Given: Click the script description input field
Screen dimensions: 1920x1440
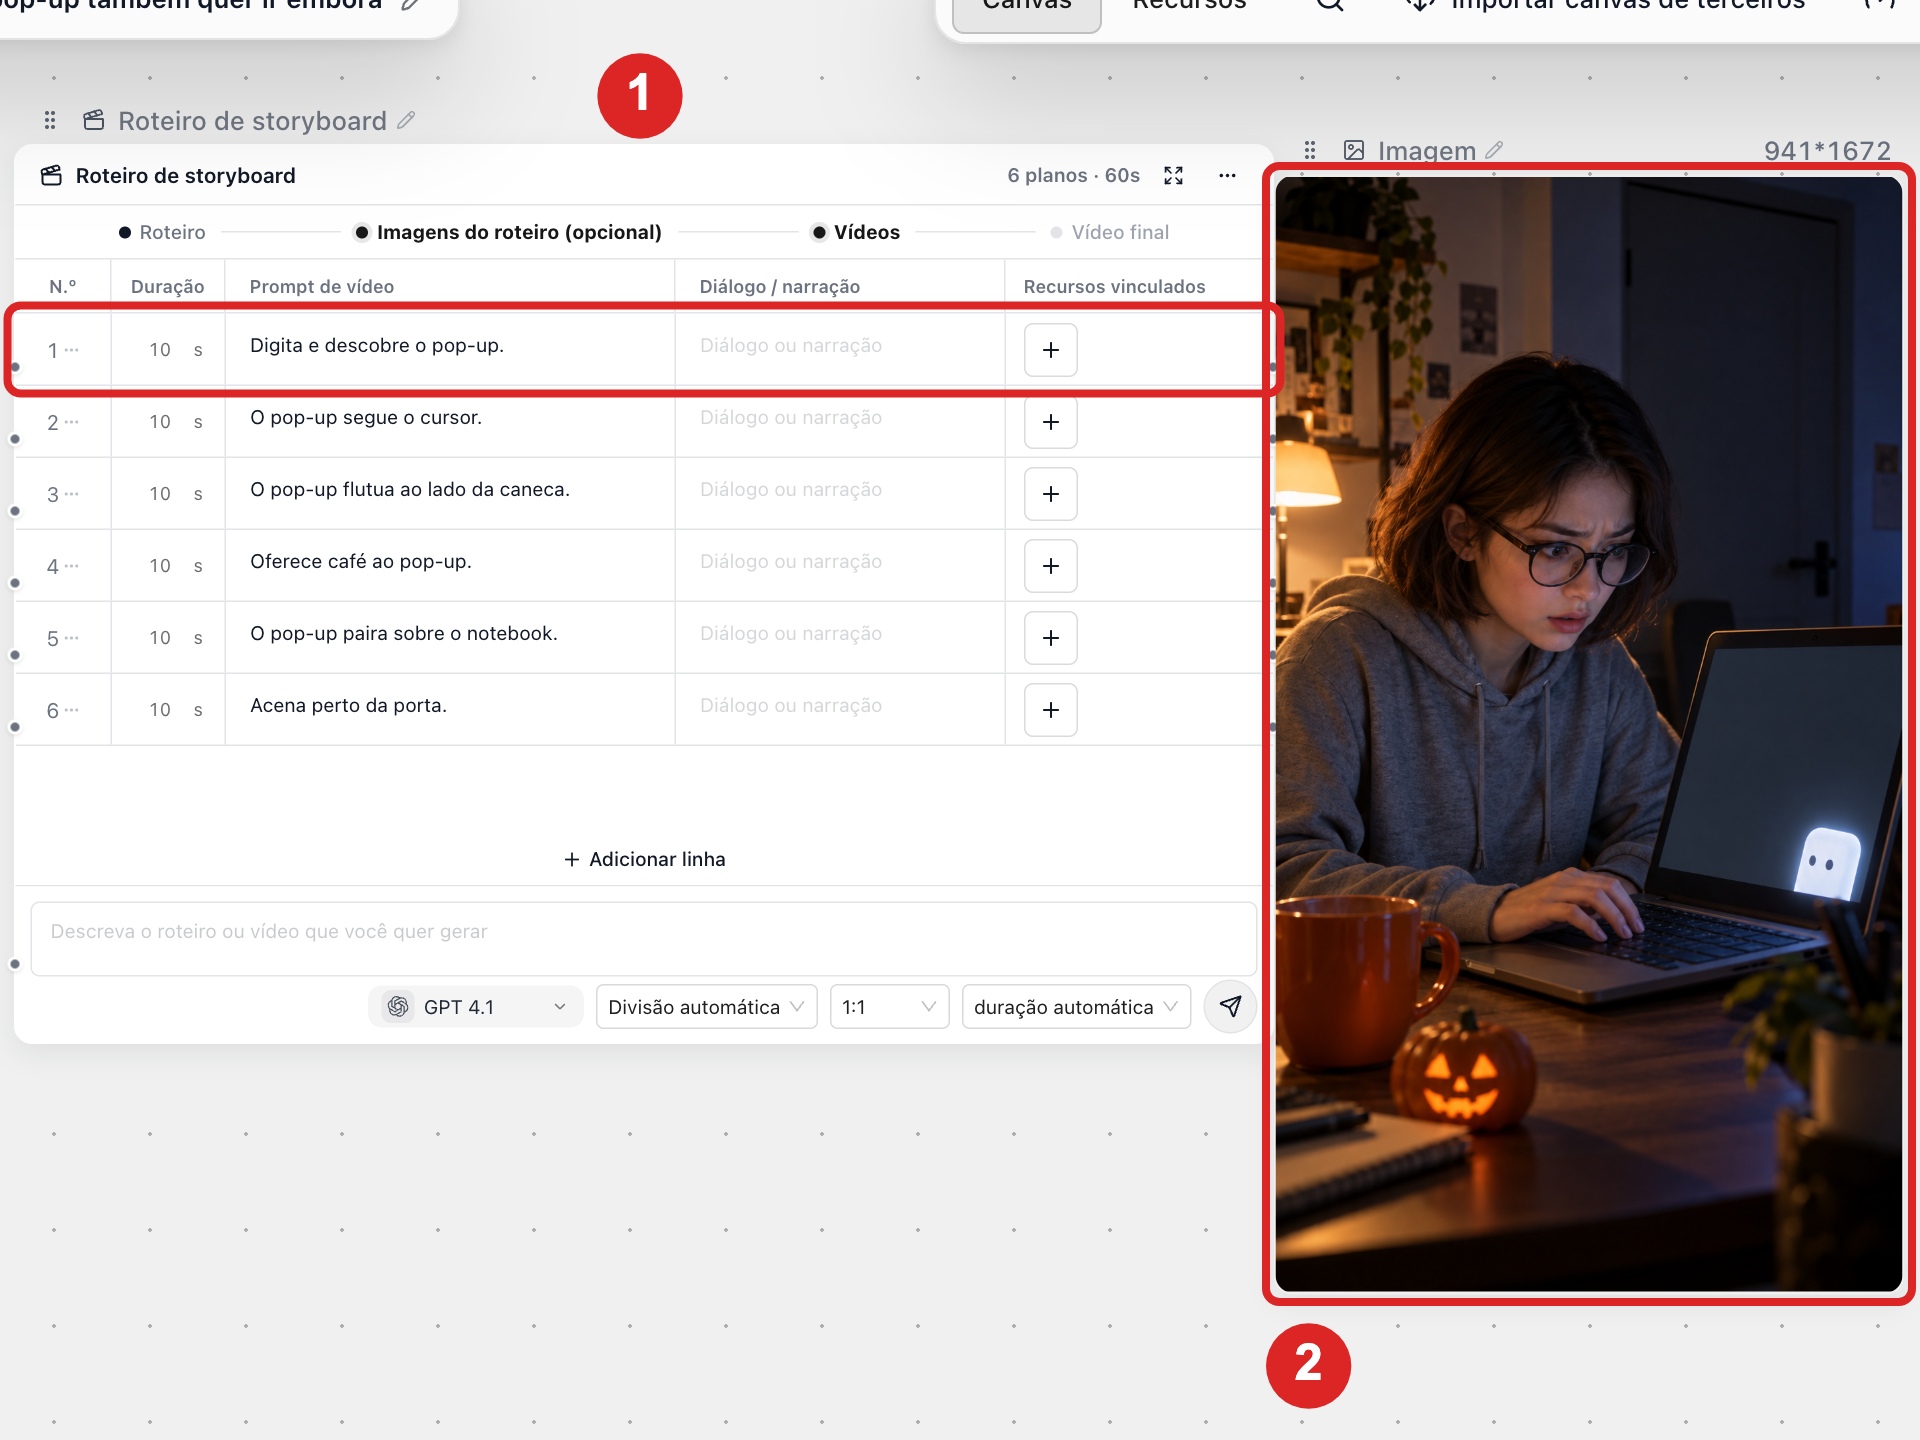Looking at the screenshot, I should pos(644,938).
